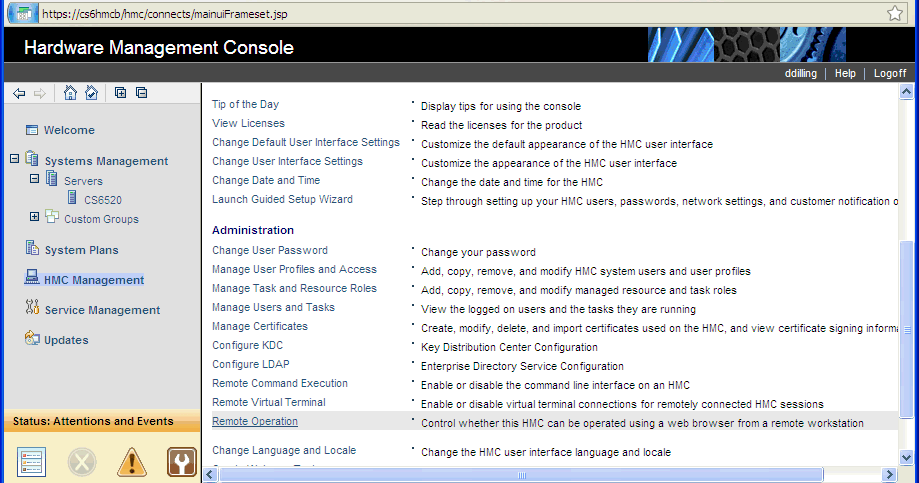Image resolution: width=919 pixels, height=483 pixels.
Task: Click the horizontal scrollbar right arrow
Action: 890,474
